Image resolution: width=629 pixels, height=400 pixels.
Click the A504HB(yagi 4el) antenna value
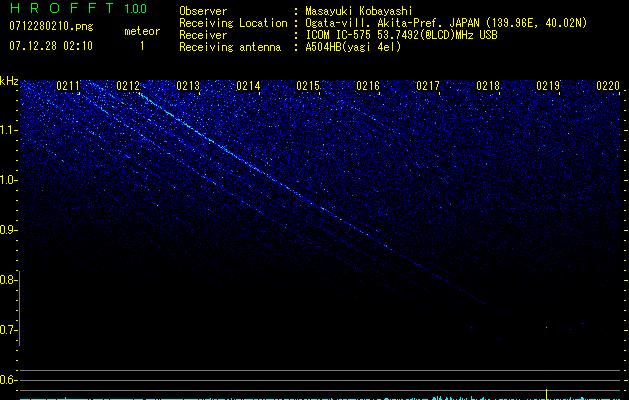[x=353, y=47]
